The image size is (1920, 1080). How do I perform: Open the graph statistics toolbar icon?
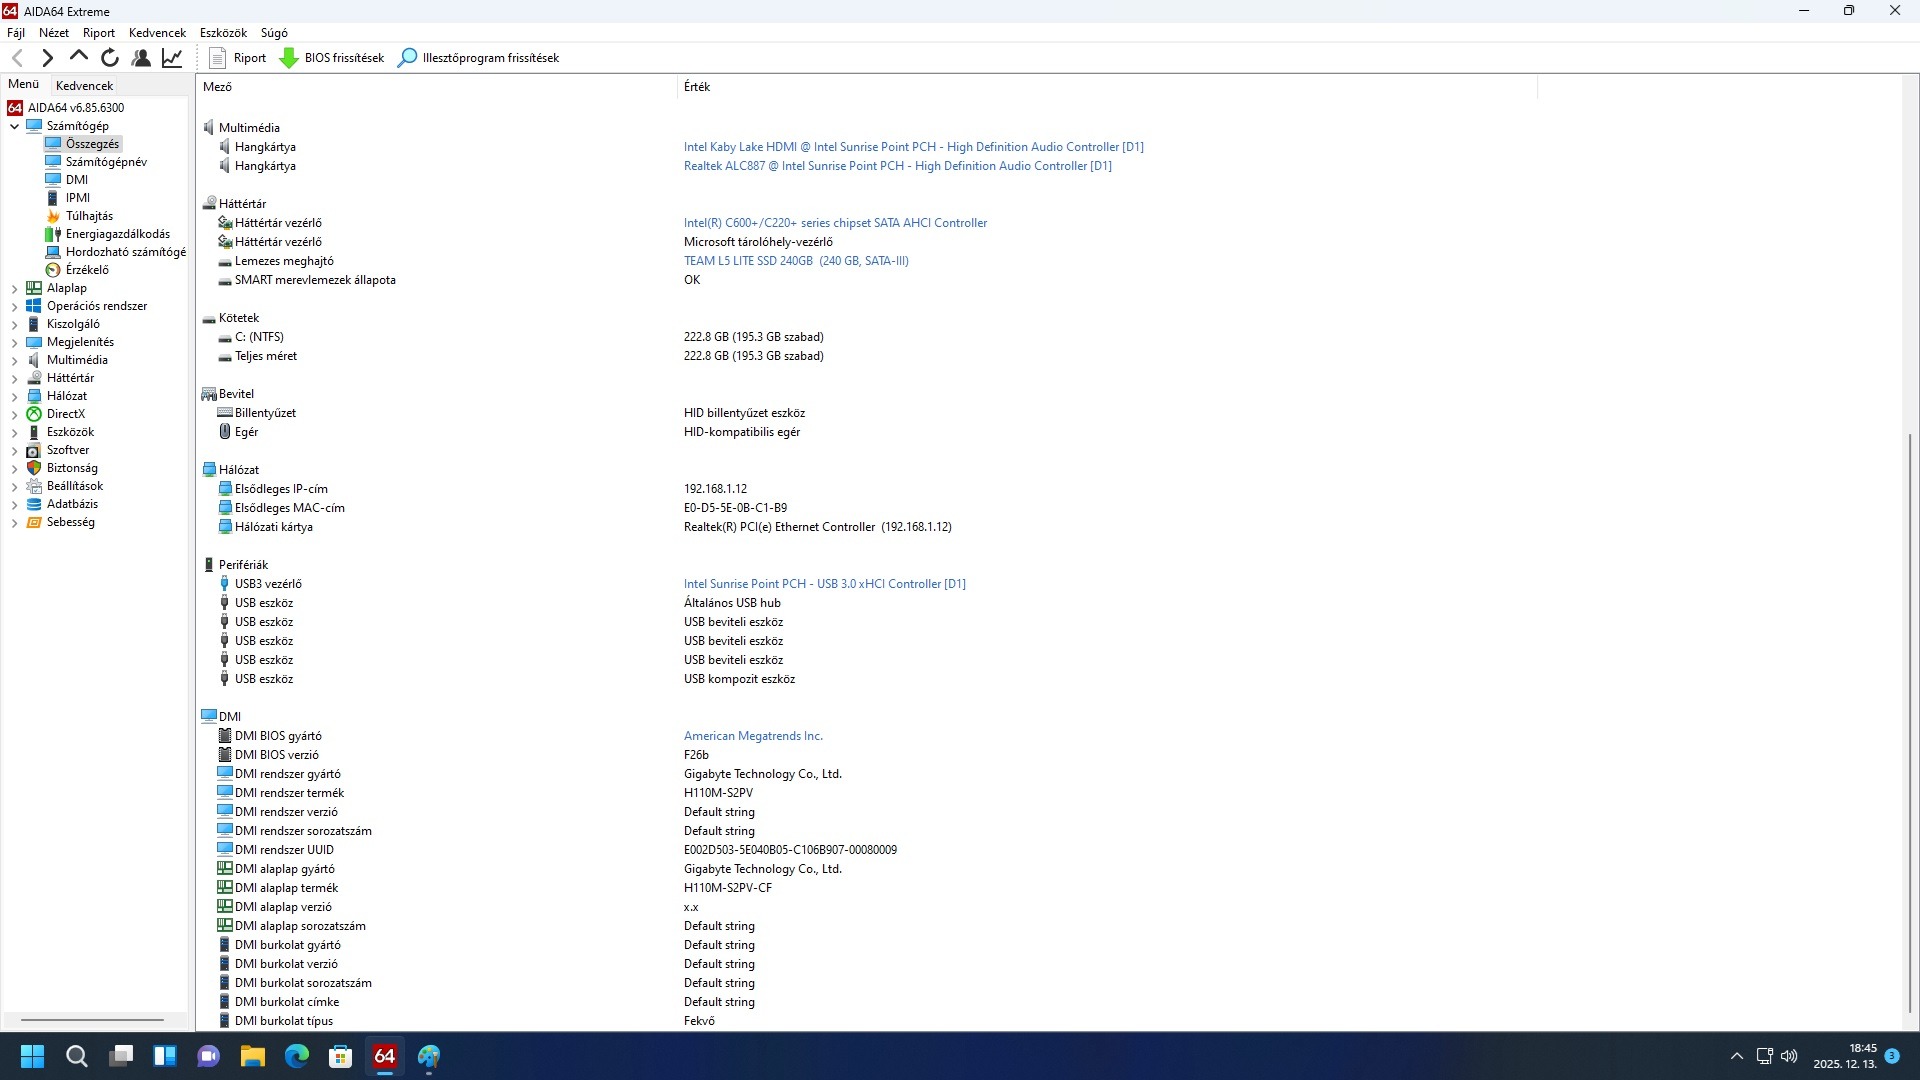pos(172,58)
